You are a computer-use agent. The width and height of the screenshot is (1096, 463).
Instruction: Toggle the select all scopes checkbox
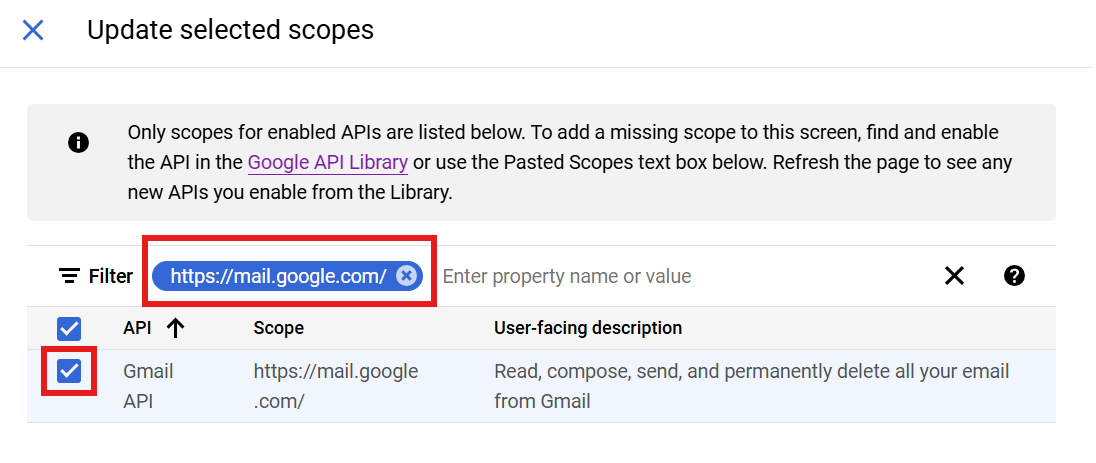[69, 328]
